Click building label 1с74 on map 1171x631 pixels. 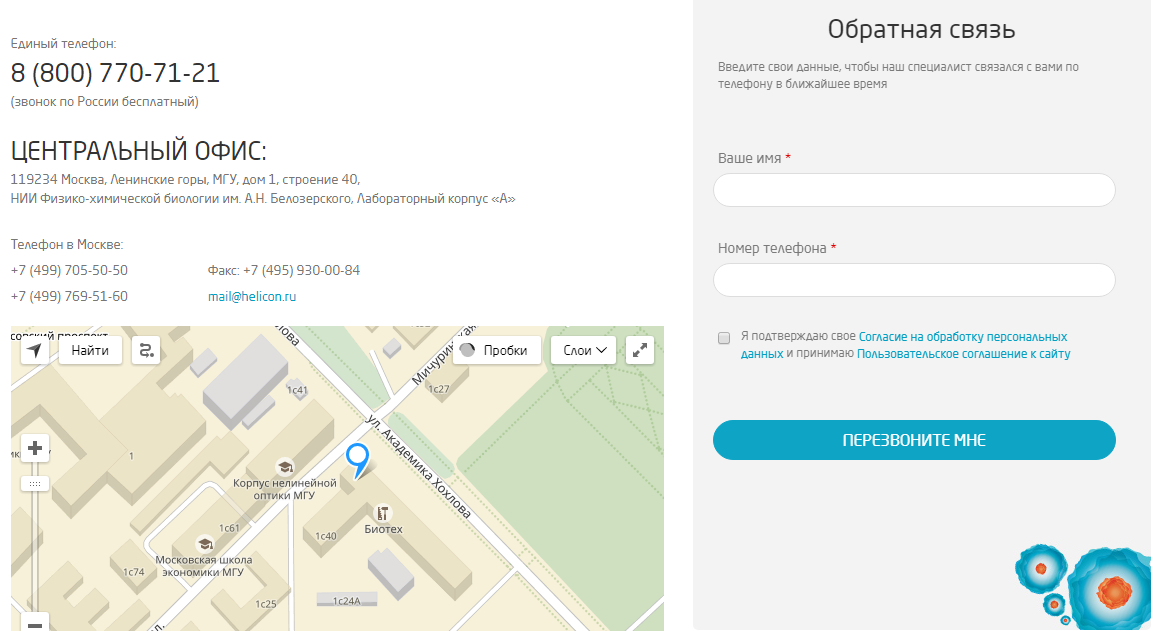click(x=134, y=572)
